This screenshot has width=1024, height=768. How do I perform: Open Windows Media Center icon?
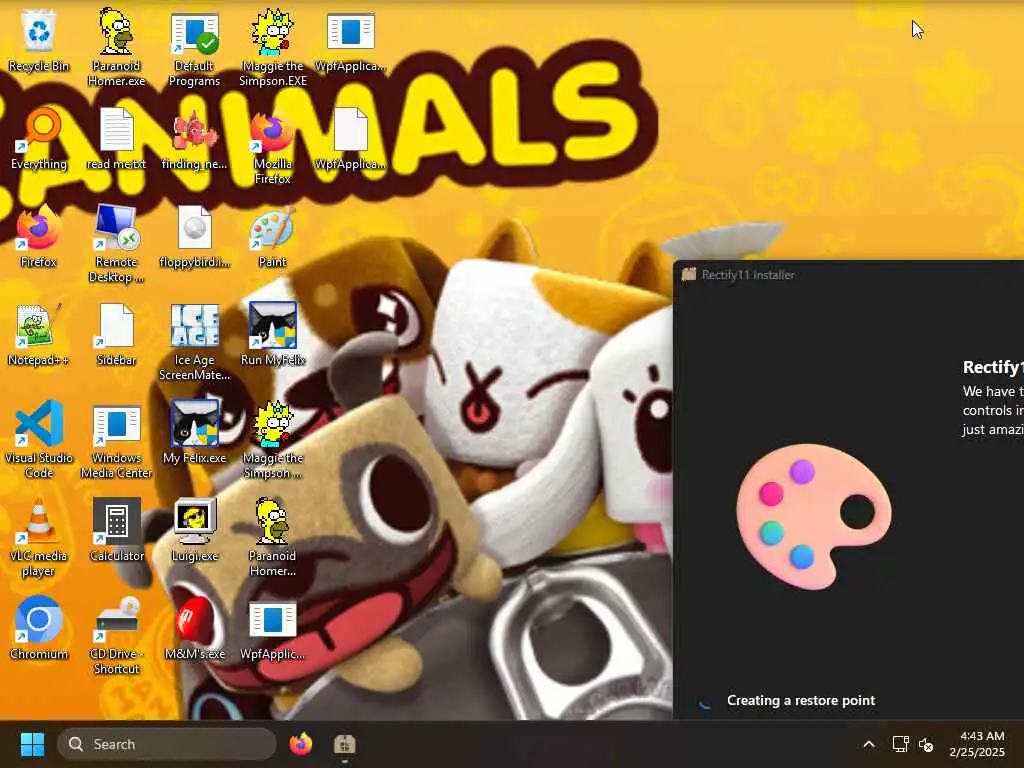click(x=116, y=440)
